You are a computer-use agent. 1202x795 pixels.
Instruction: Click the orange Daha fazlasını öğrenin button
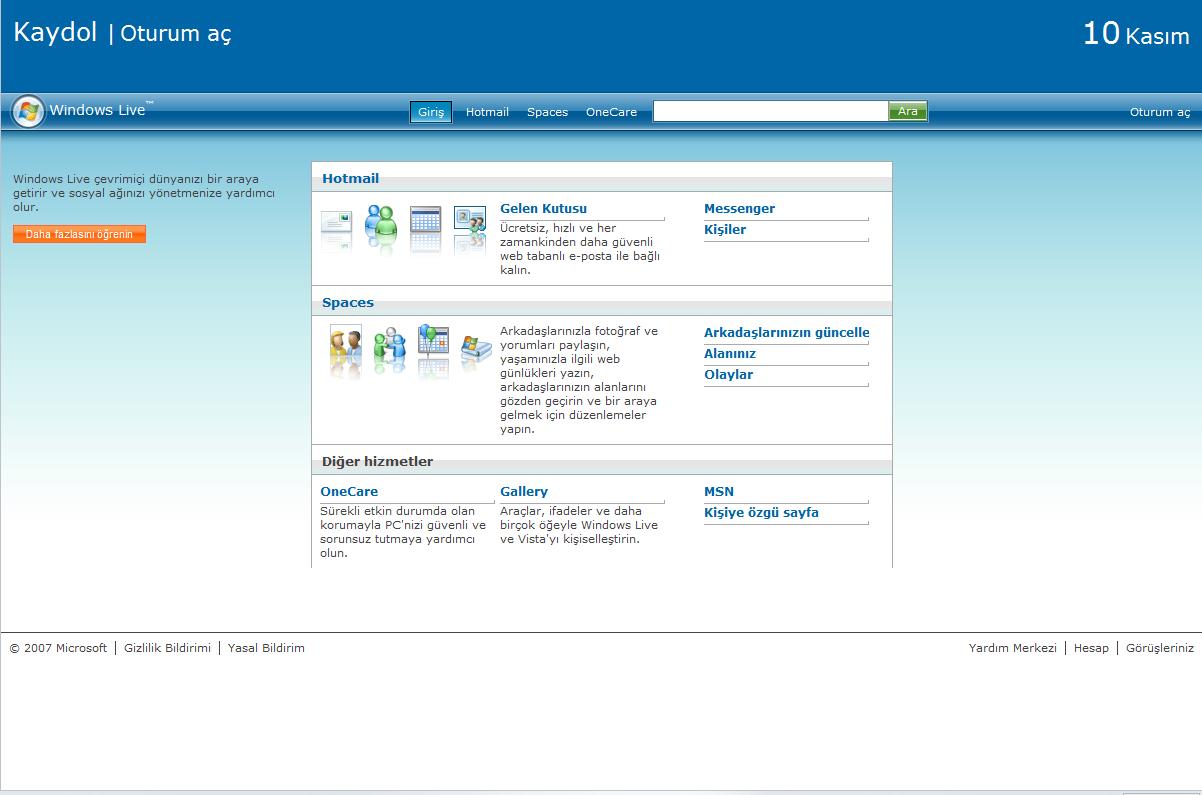79,234
